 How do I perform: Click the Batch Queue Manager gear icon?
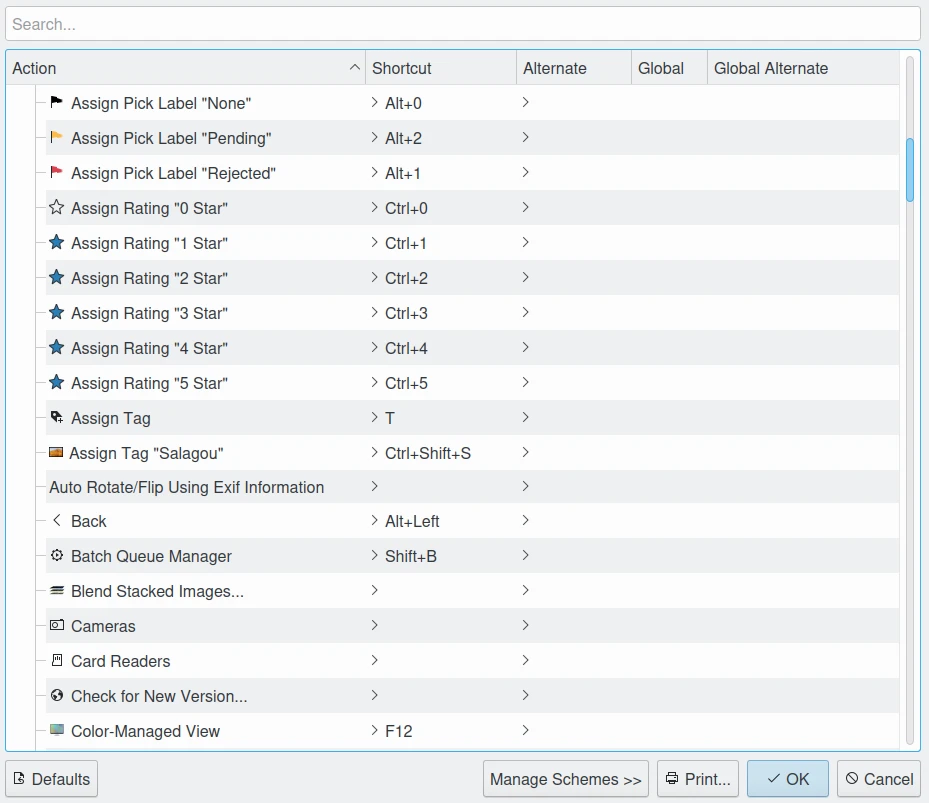coord(56,555)
